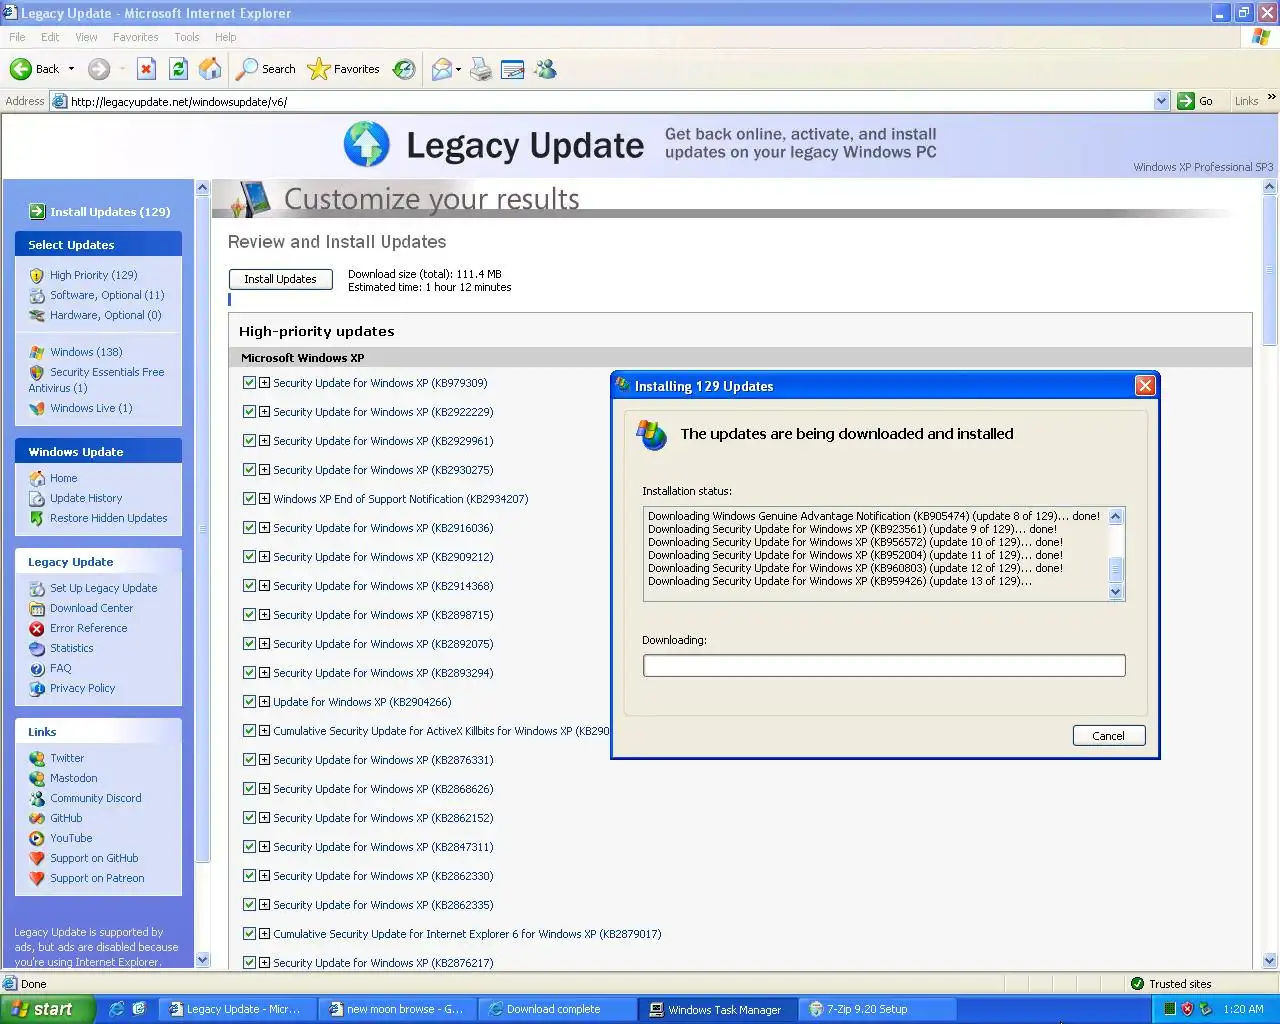Open the View menu
Viewport: 1280px width, 1024px height.
click(x=87, y=37)
